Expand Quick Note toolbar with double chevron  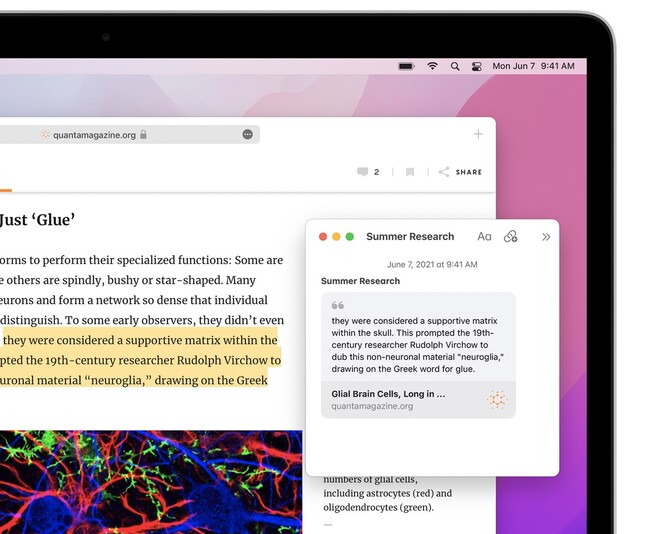[546, 237]
